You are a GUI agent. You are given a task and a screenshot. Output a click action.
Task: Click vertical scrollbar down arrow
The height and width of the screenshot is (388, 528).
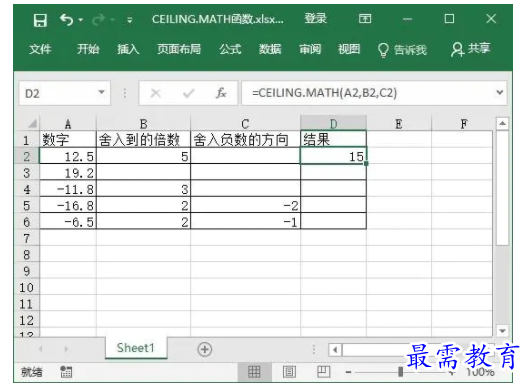pyautogui.click(x=502, y=331)
